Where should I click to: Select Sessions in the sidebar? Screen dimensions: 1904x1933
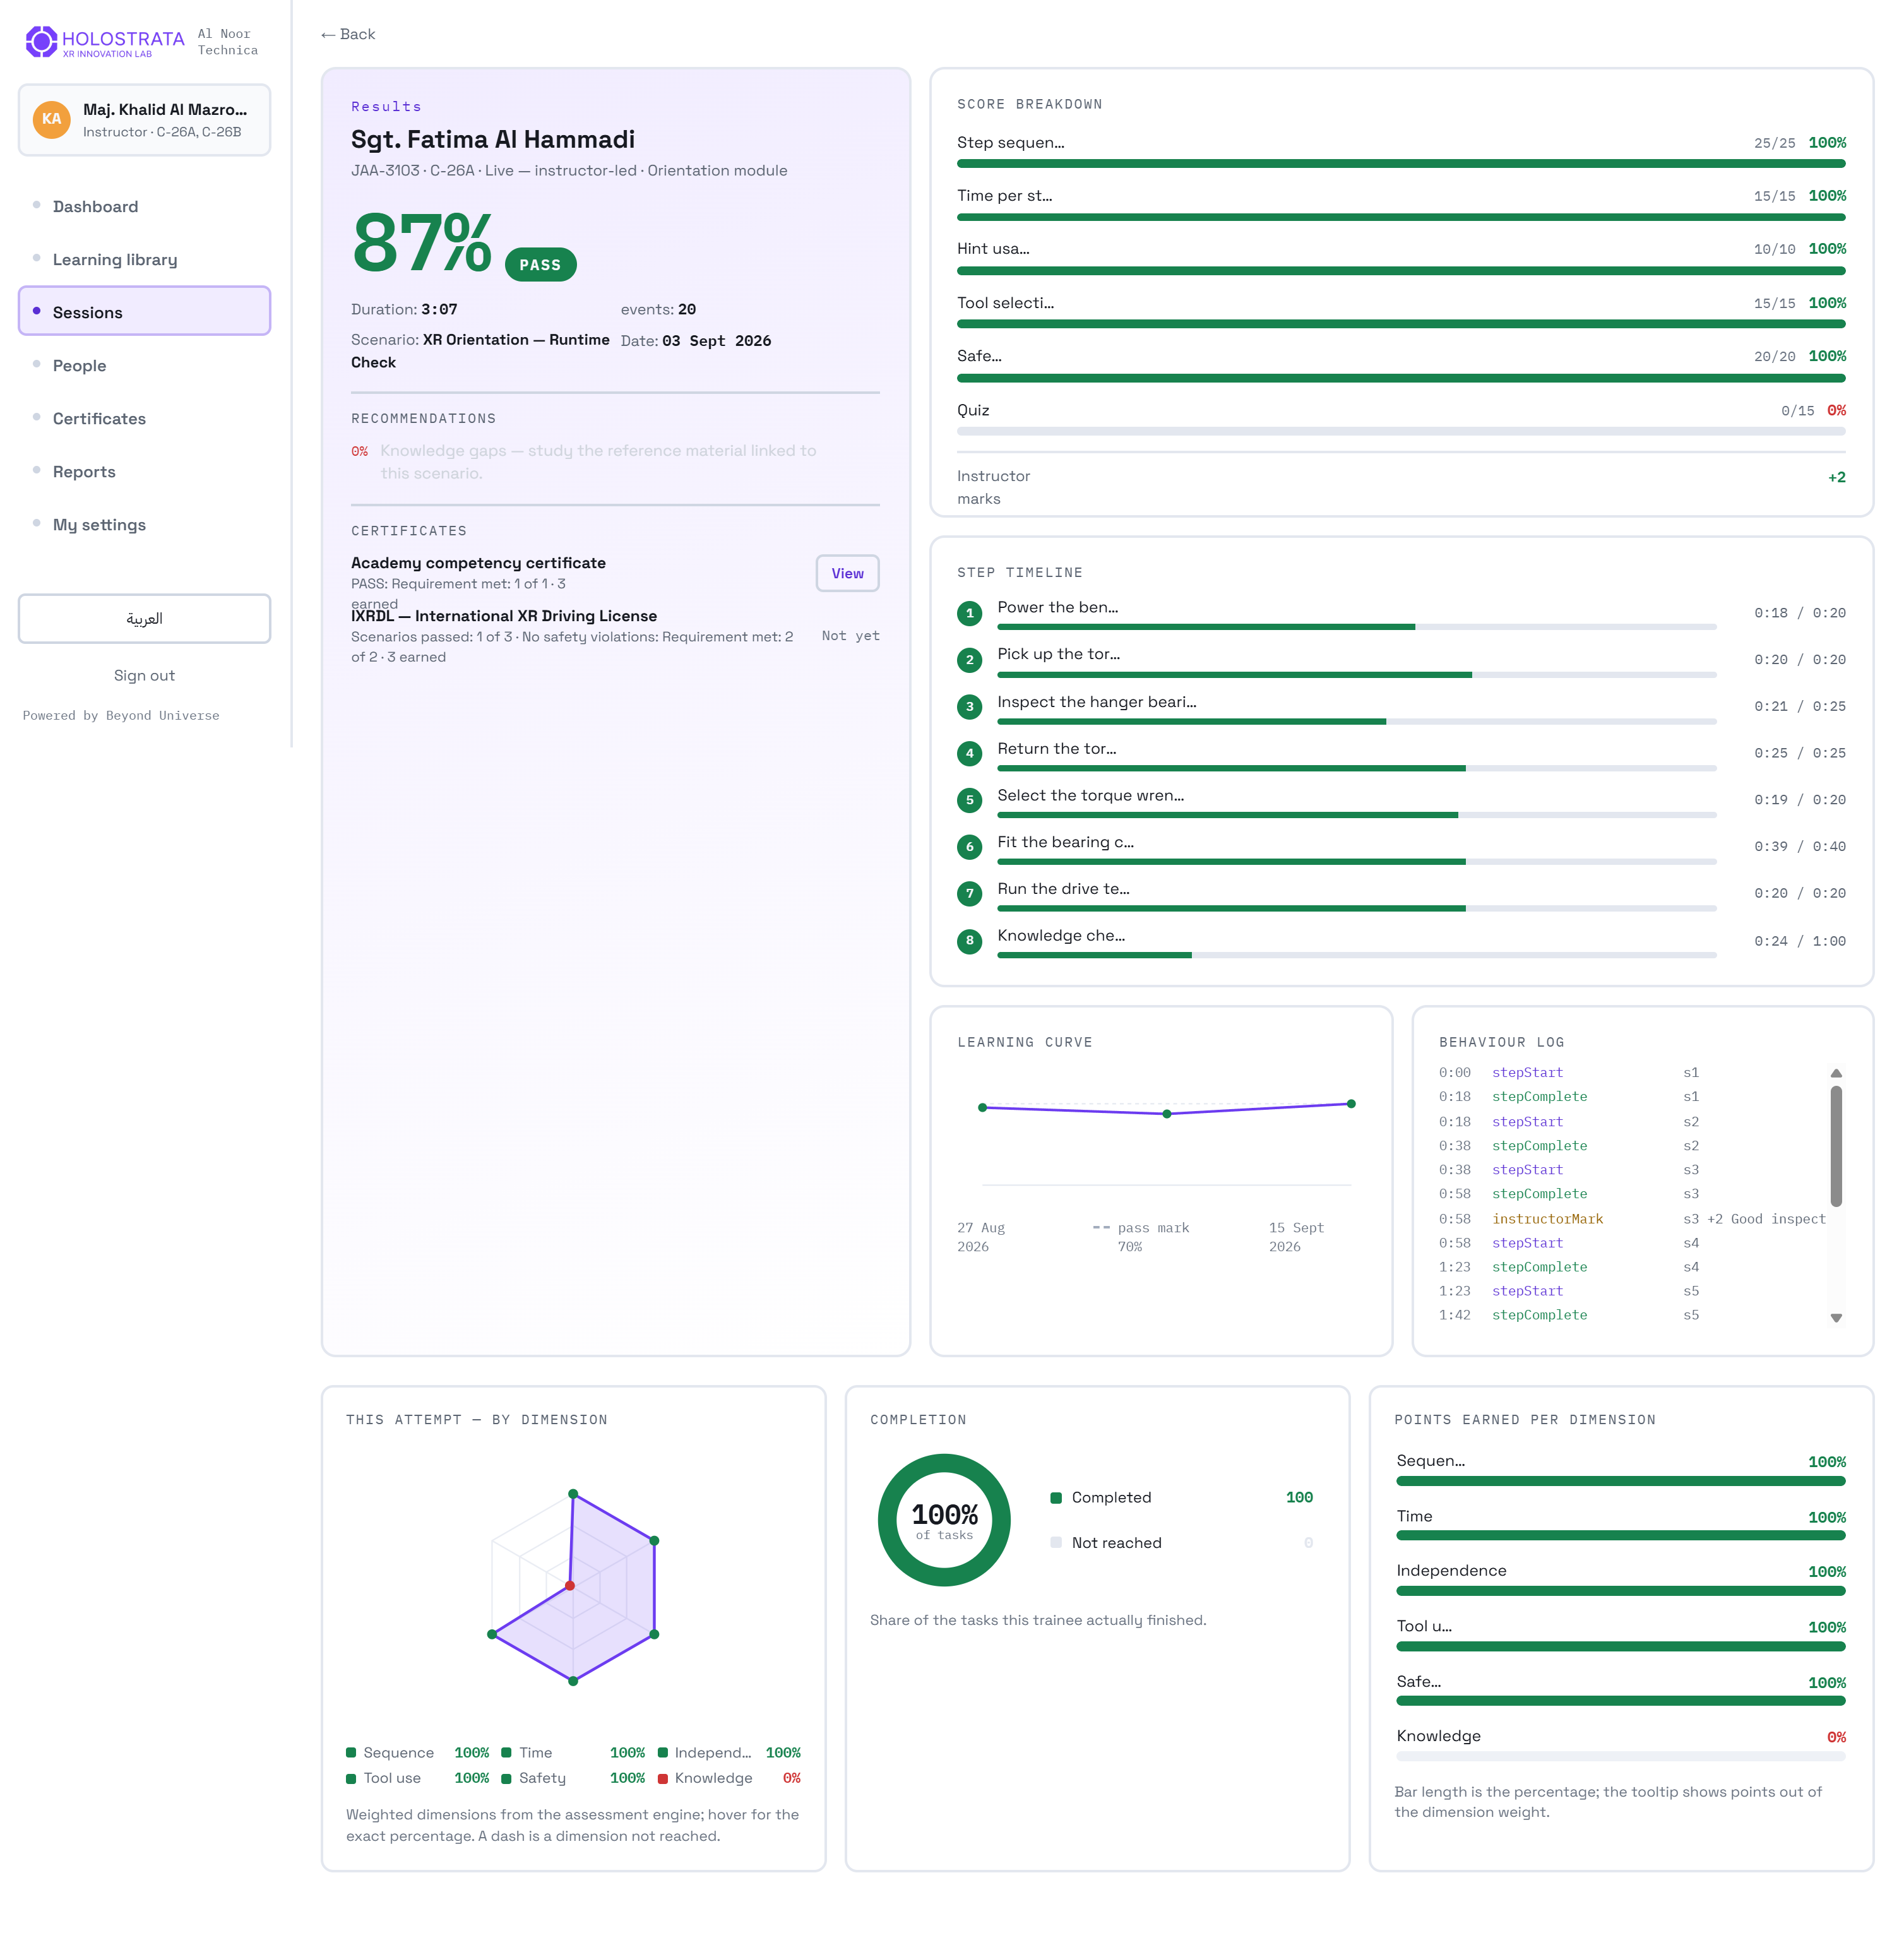144,312
